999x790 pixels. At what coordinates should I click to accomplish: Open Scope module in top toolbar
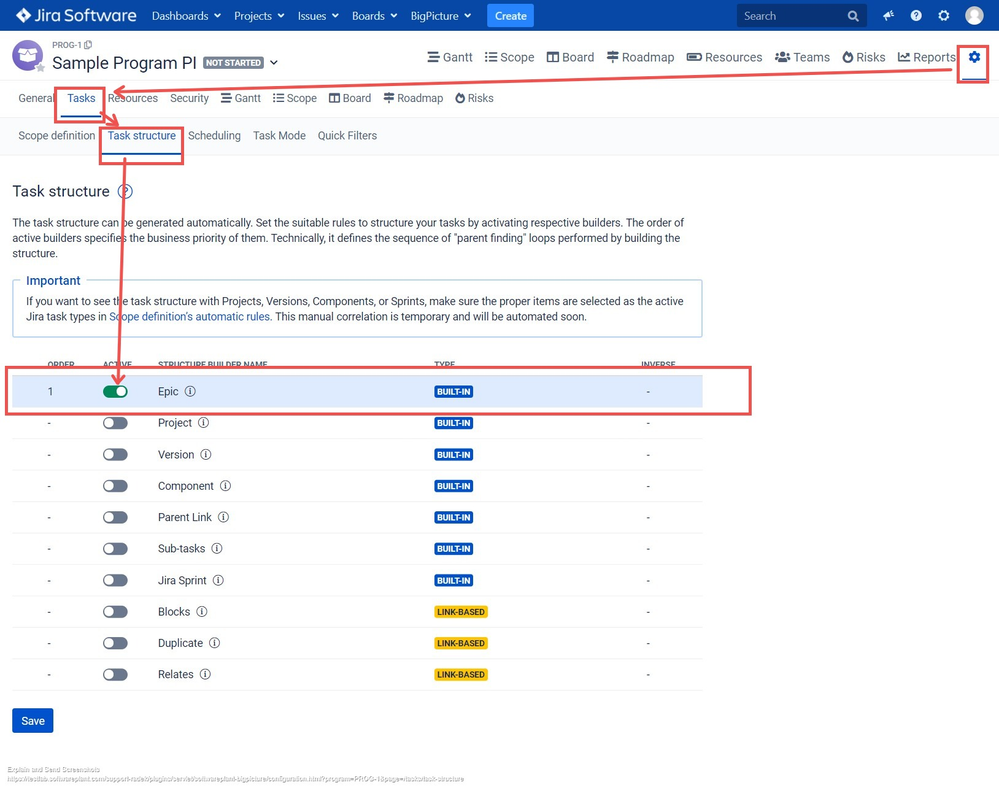(x=510, y=57)
